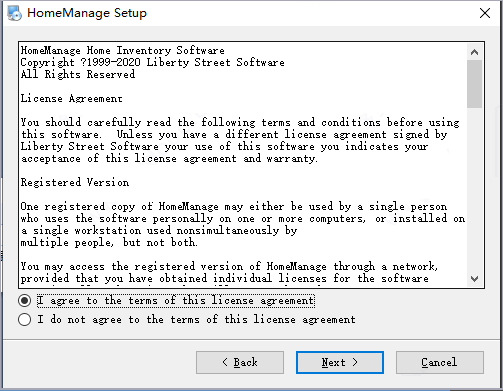The width and height of the screenshot is (503, 391).
Task: Go to the previous step with Back
Action: (240, 362)
